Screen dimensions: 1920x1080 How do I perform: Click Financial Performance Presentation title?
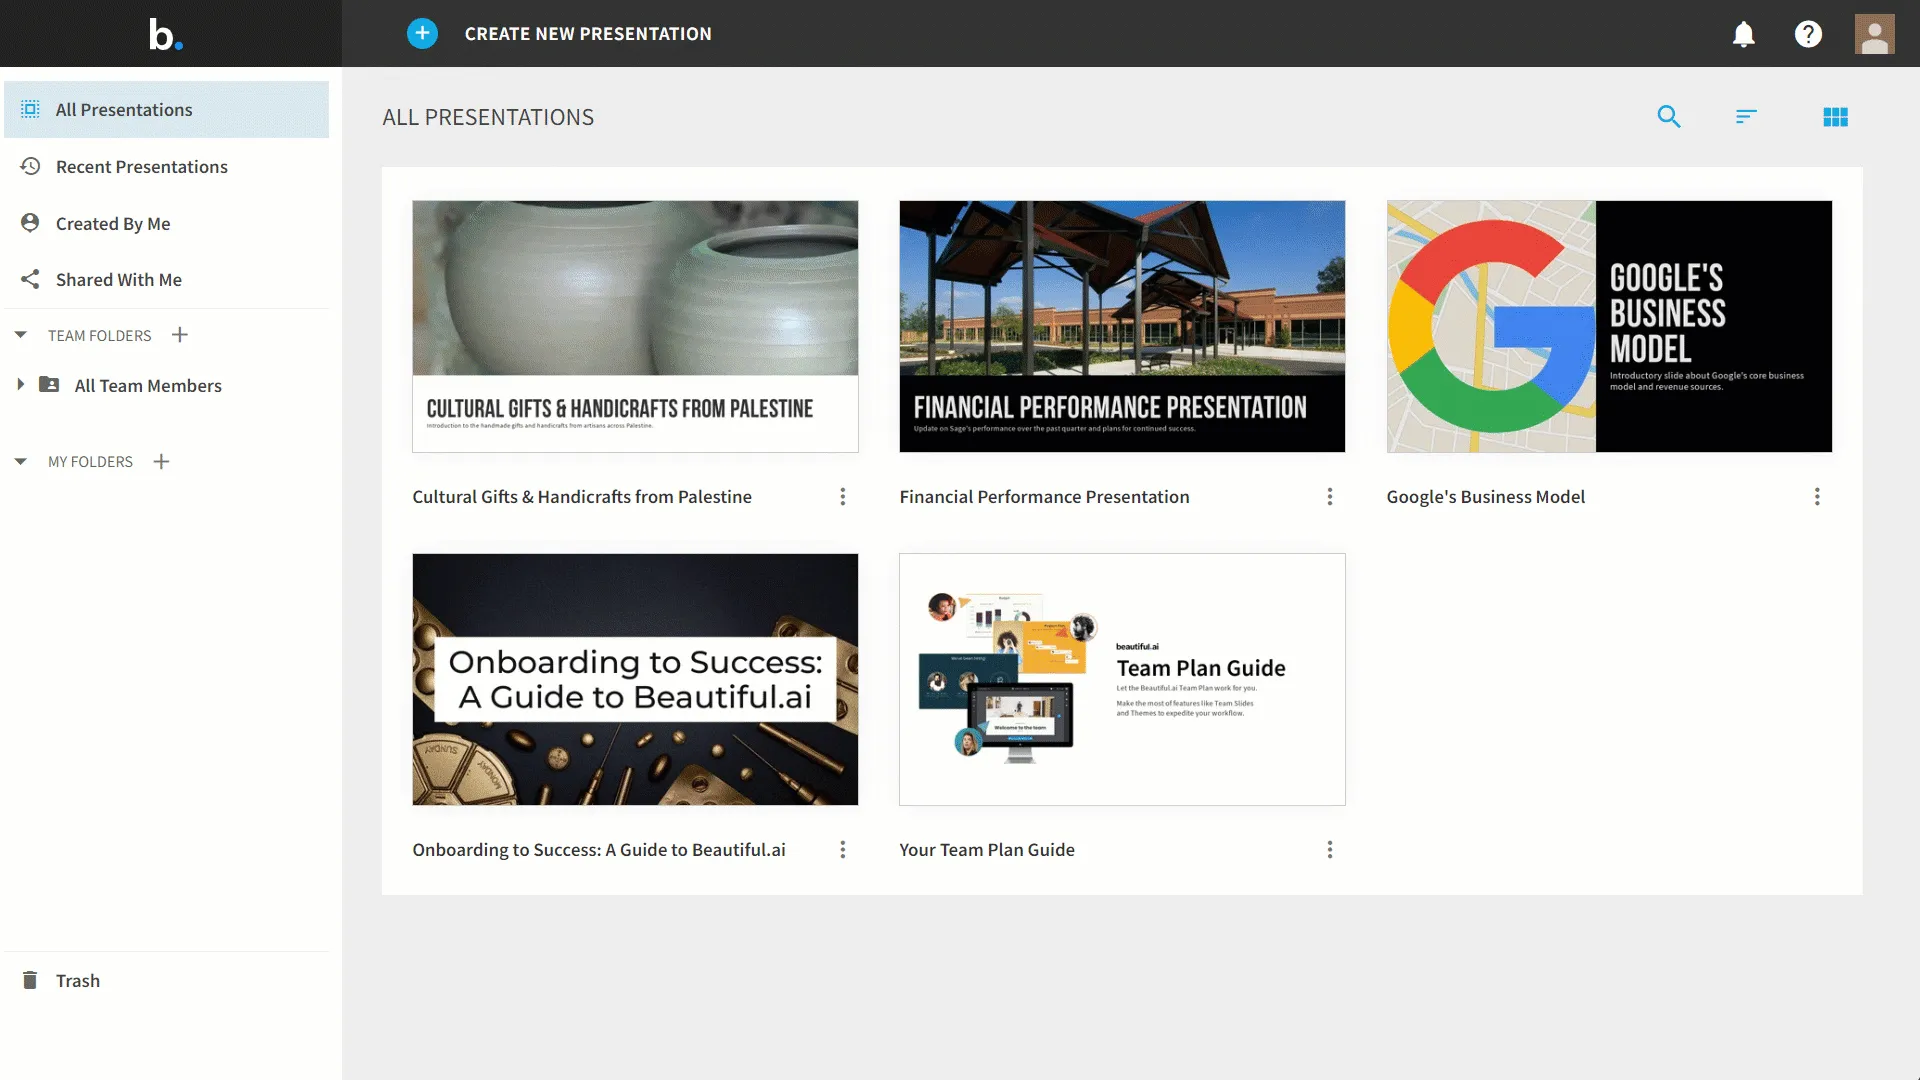click(x=1044, y=497)
